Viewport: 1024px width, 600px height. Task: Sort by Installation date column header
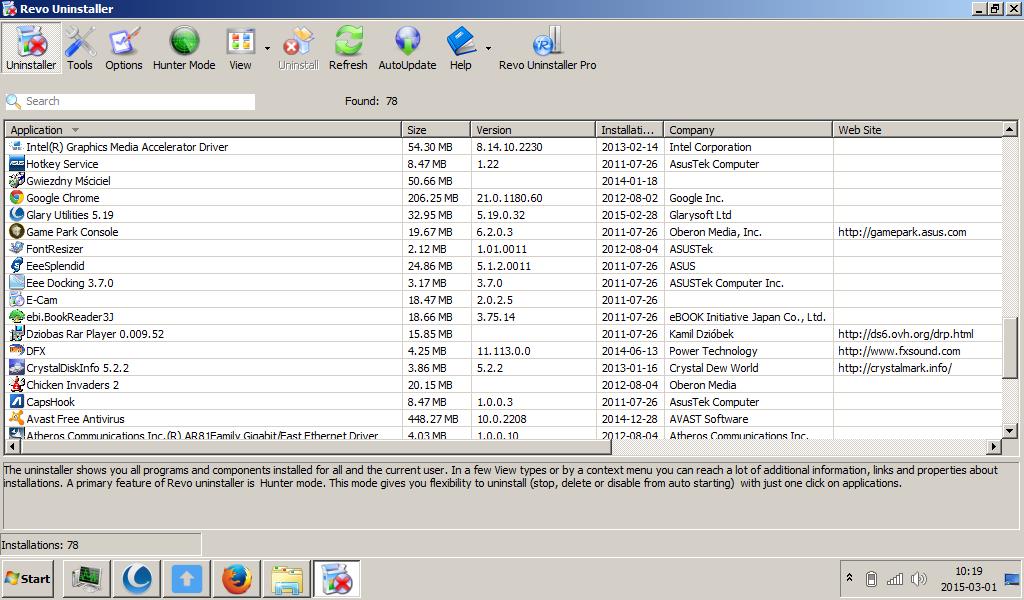coord(630,130)
